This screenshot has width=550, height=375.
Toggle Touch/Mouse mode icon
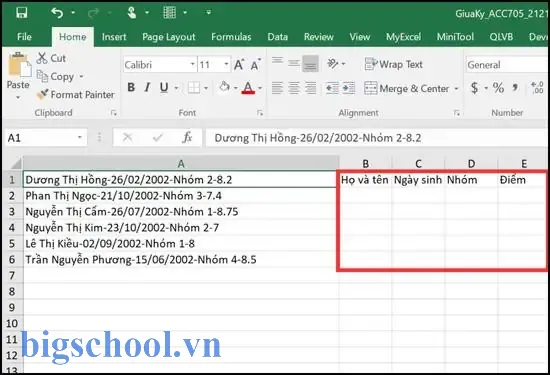[132, 13]
